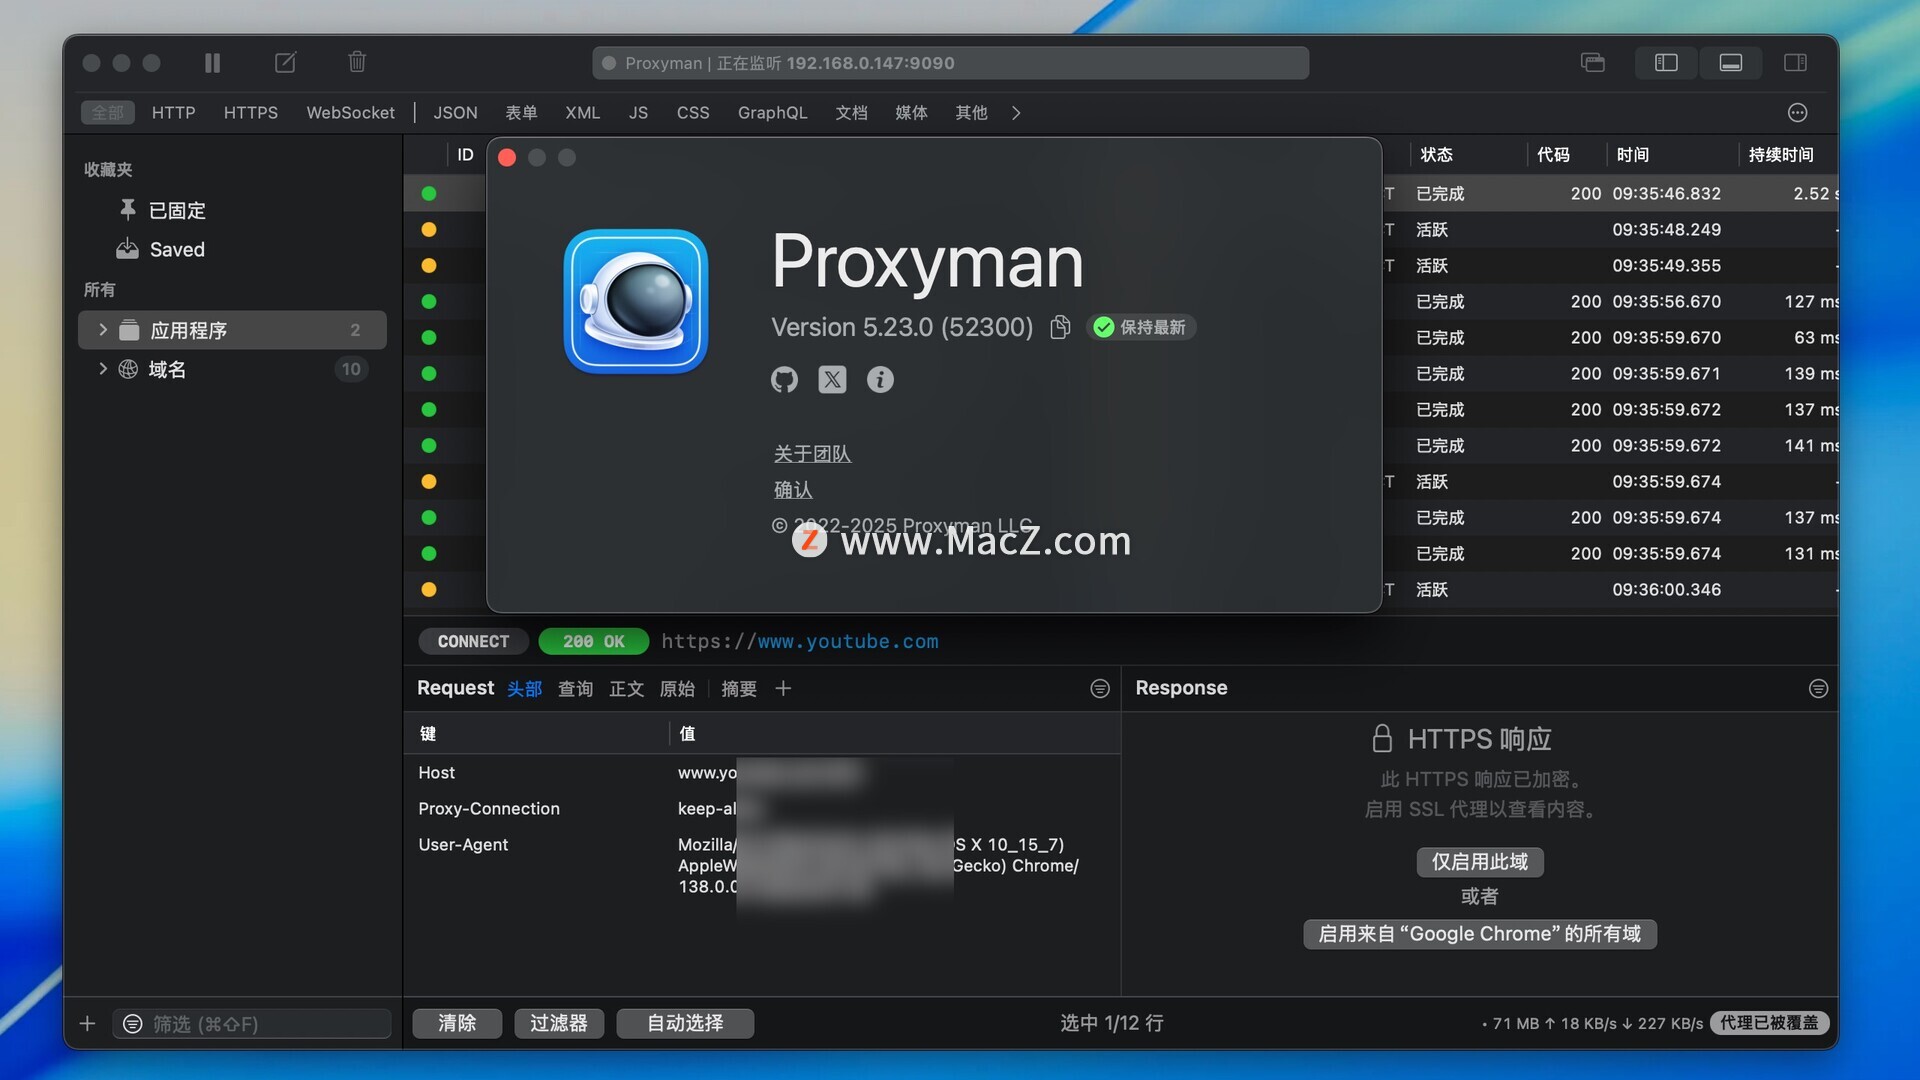Add new sidebar item with plus icon

click(x=87, y=1024)
